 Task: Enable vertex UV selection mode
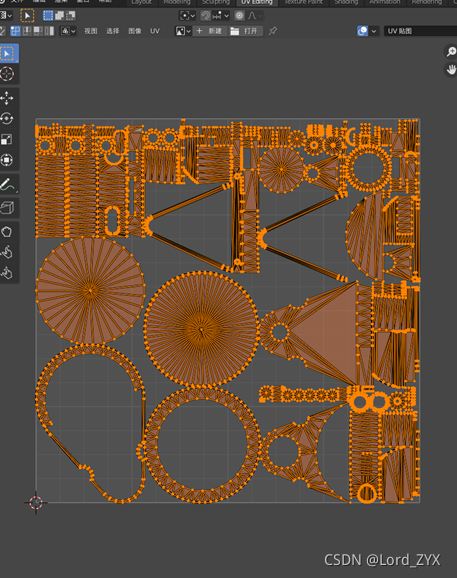tap(15, 31)
